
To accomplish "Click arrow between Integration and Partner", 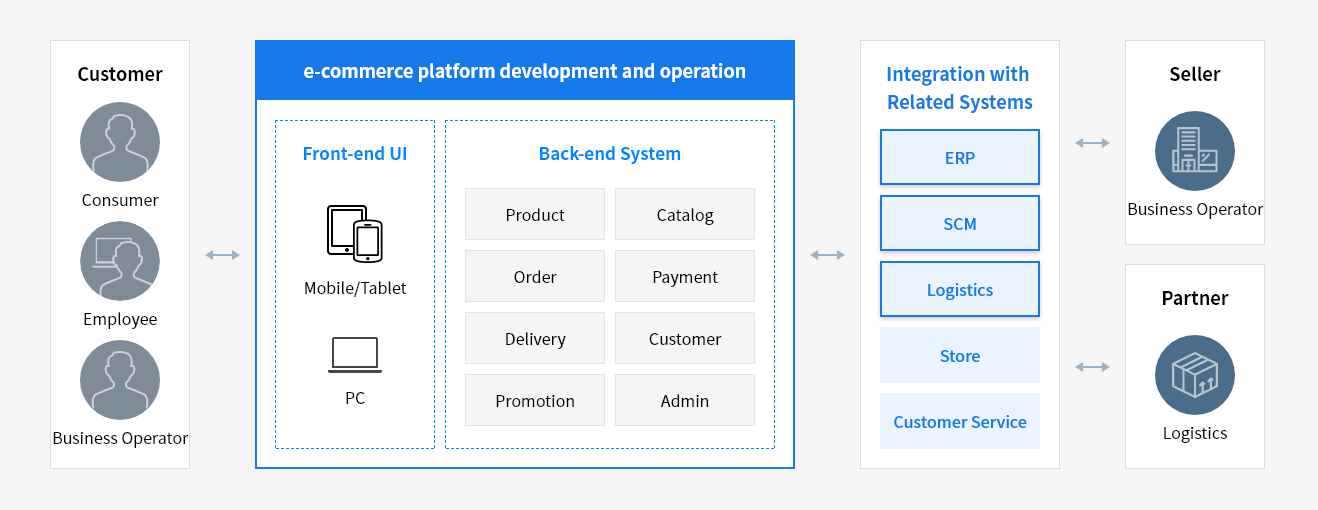I will 1092,367.
